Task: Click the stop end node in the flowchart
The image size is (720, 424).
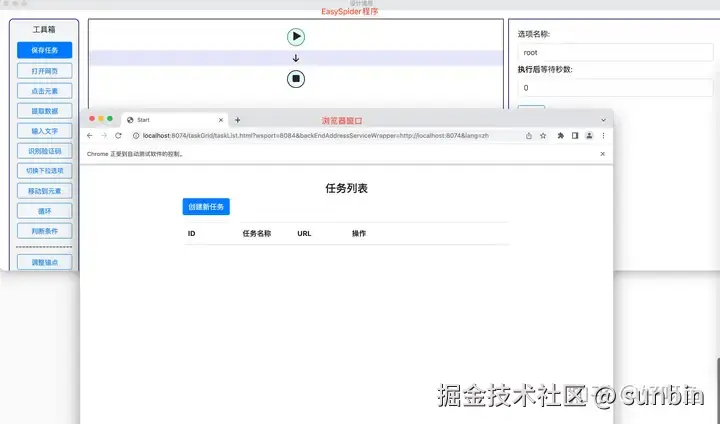Action: [296, 79]
